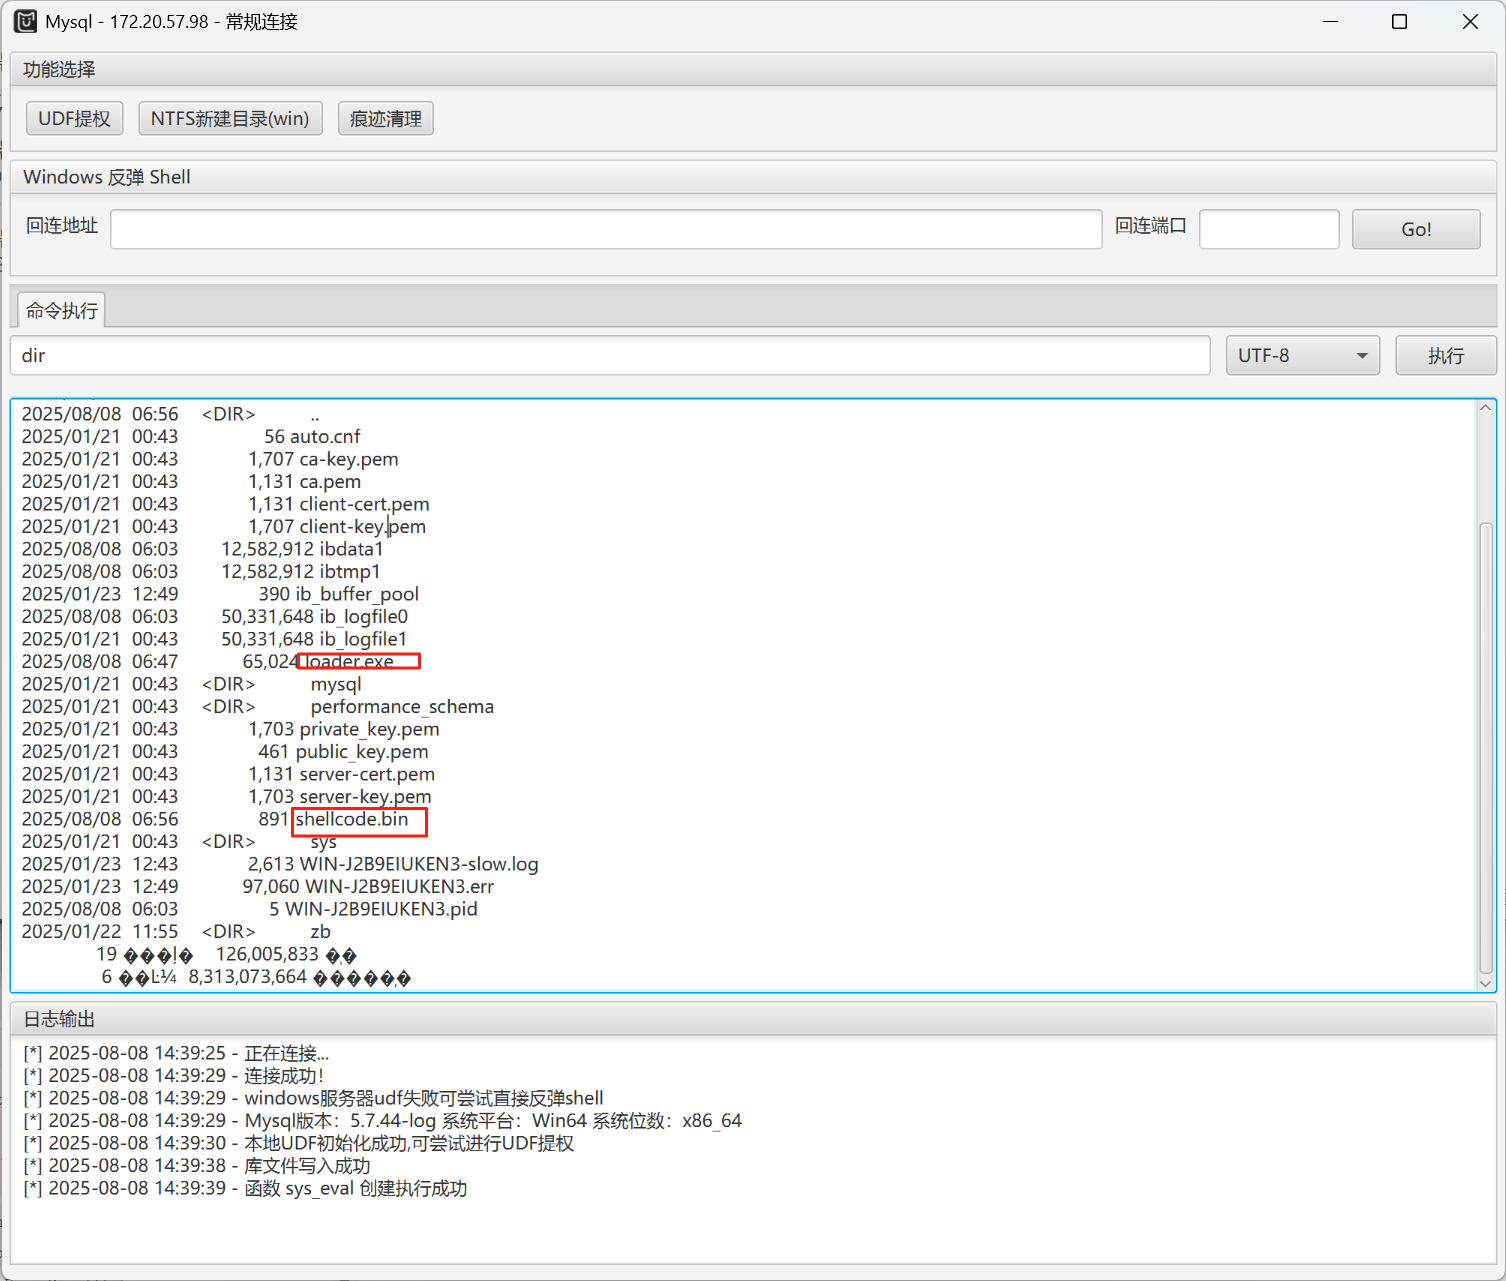Click the zb directory entry
1506x1281 pixels.
tap(320, 931)
